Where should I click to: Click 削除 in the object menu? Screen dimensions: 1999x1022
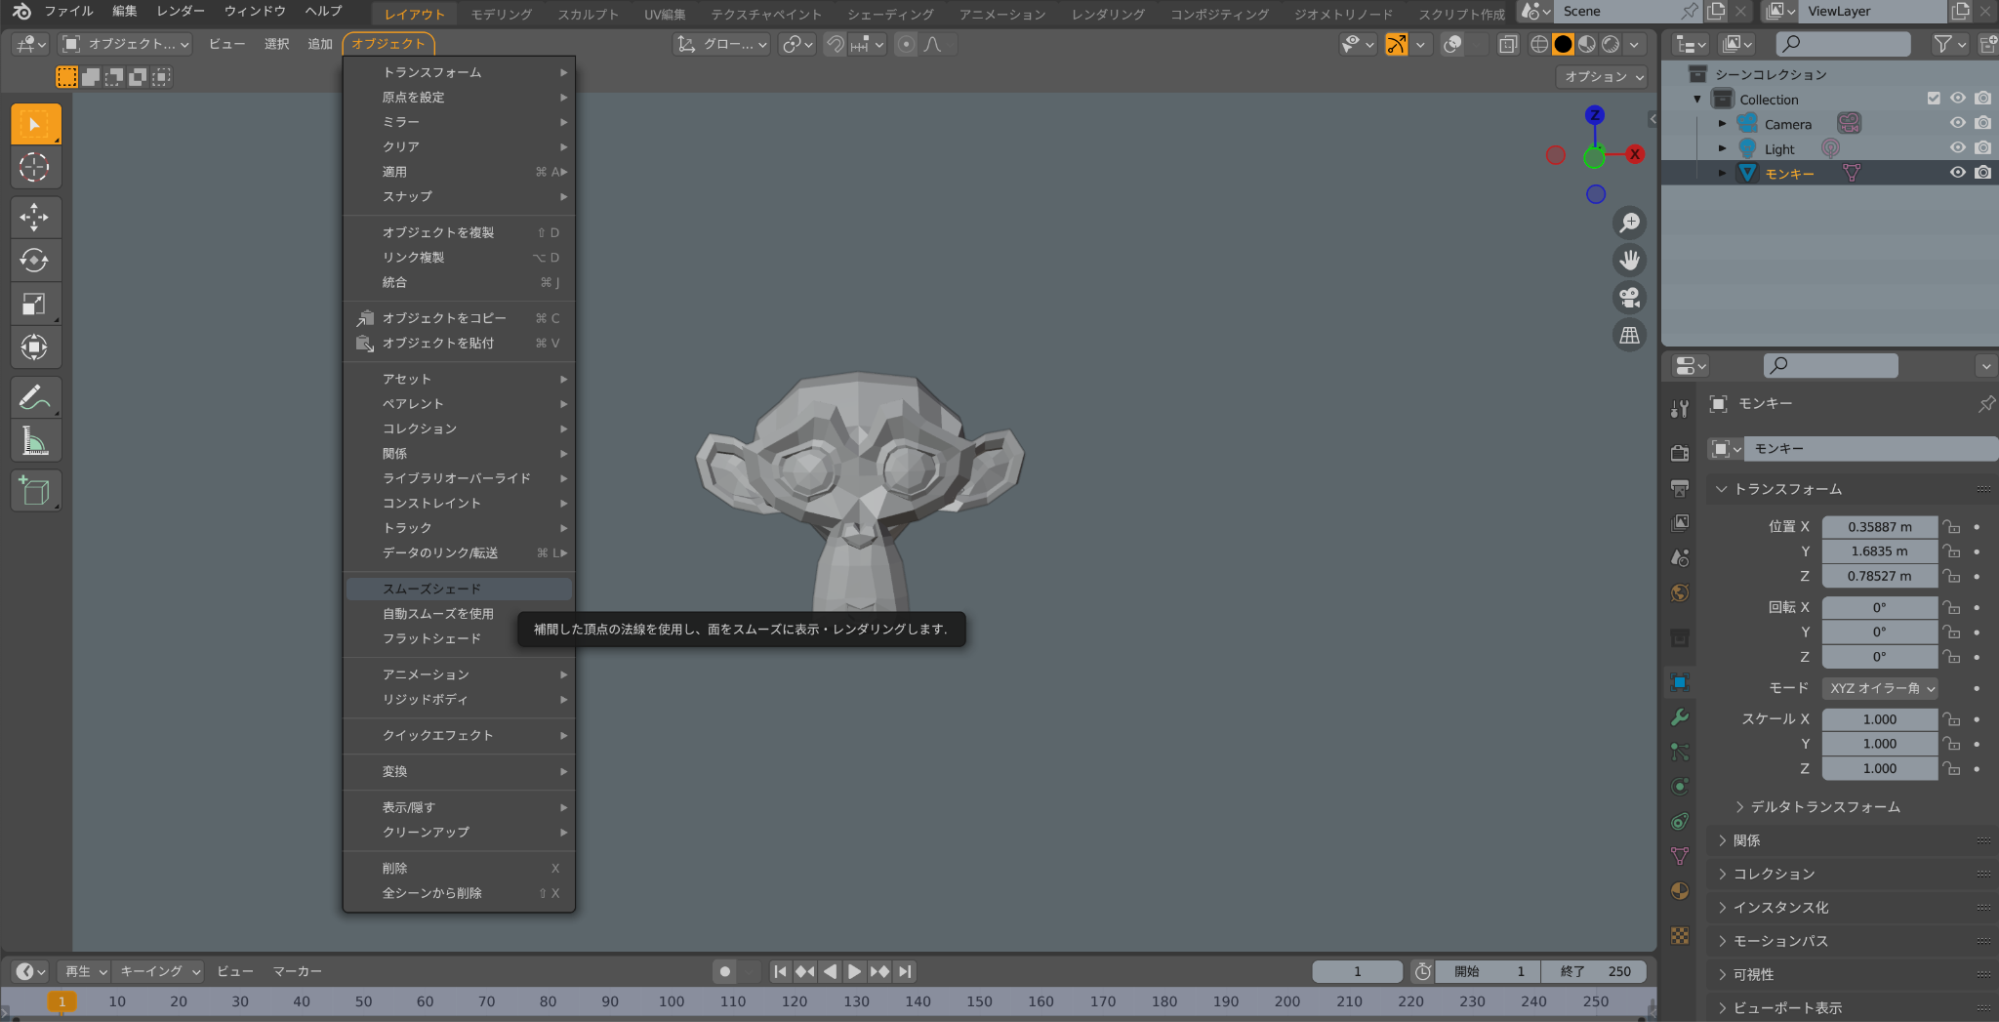(459, 868)
